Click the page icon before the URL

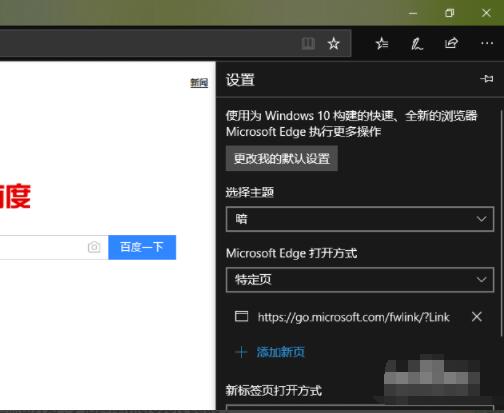point(241,316)
